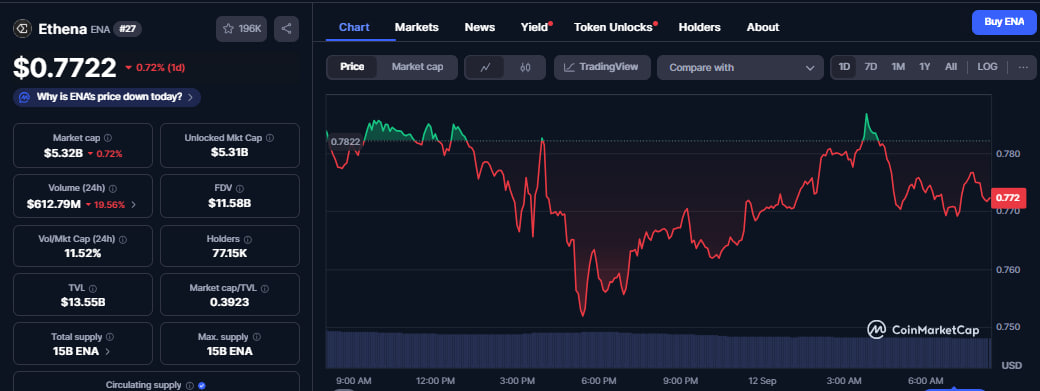Click Market cap value $5.32B

(64, 153)
